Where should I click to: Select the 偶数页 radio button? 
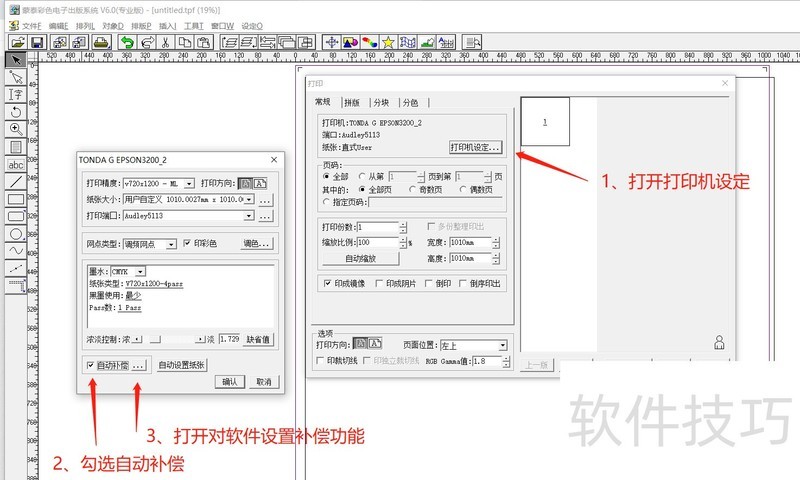click(x=463, y=189)
